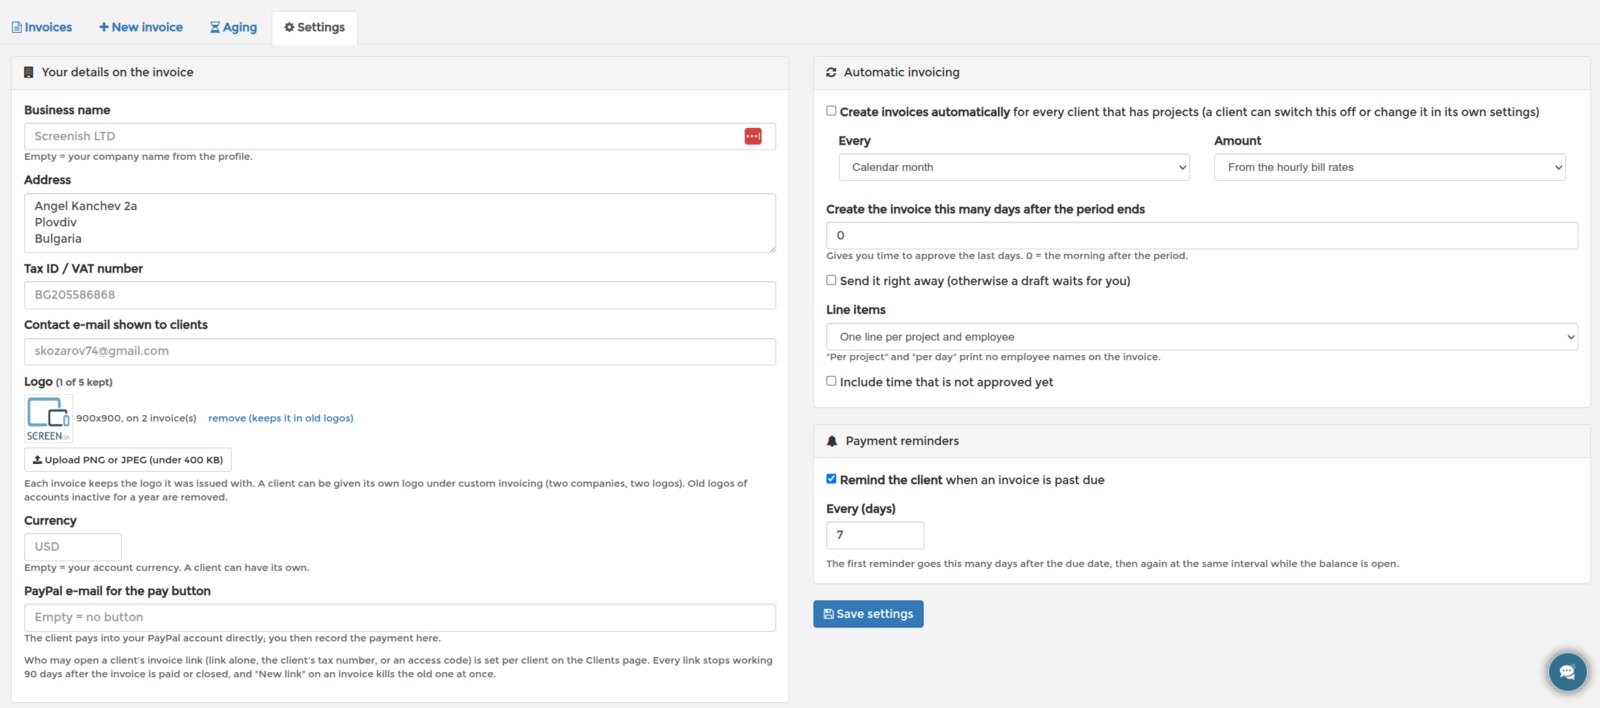Click the '900x900, on 2 invoice(s)' text
This screenshot has width=1600, height=708.
click(x=137, y=418)
